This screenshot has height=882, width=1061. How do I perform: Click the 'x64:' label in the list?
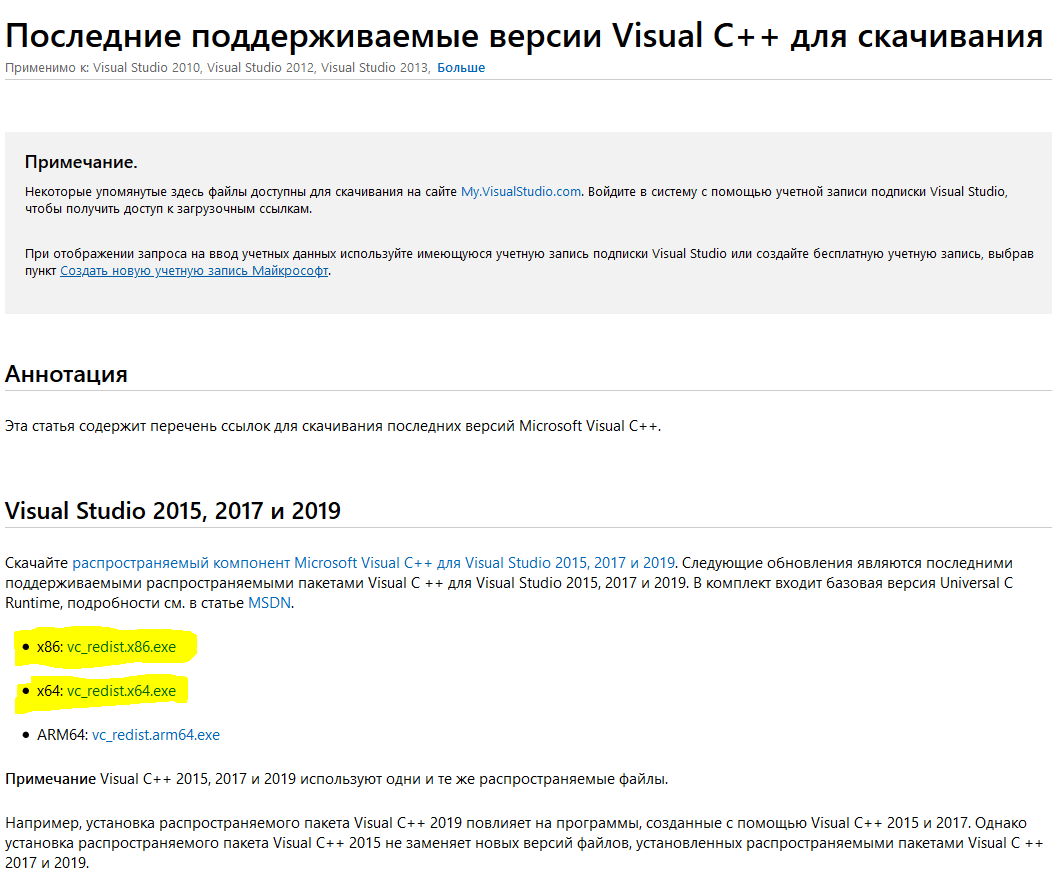[x=50, y=691]
